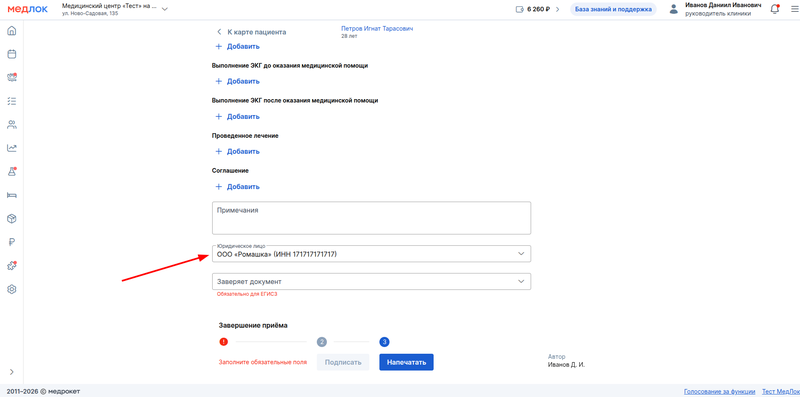Add entry under Проведенное лечение
Image resolution: width=800 pixels, height=397 pixels.
pos(238,152)
